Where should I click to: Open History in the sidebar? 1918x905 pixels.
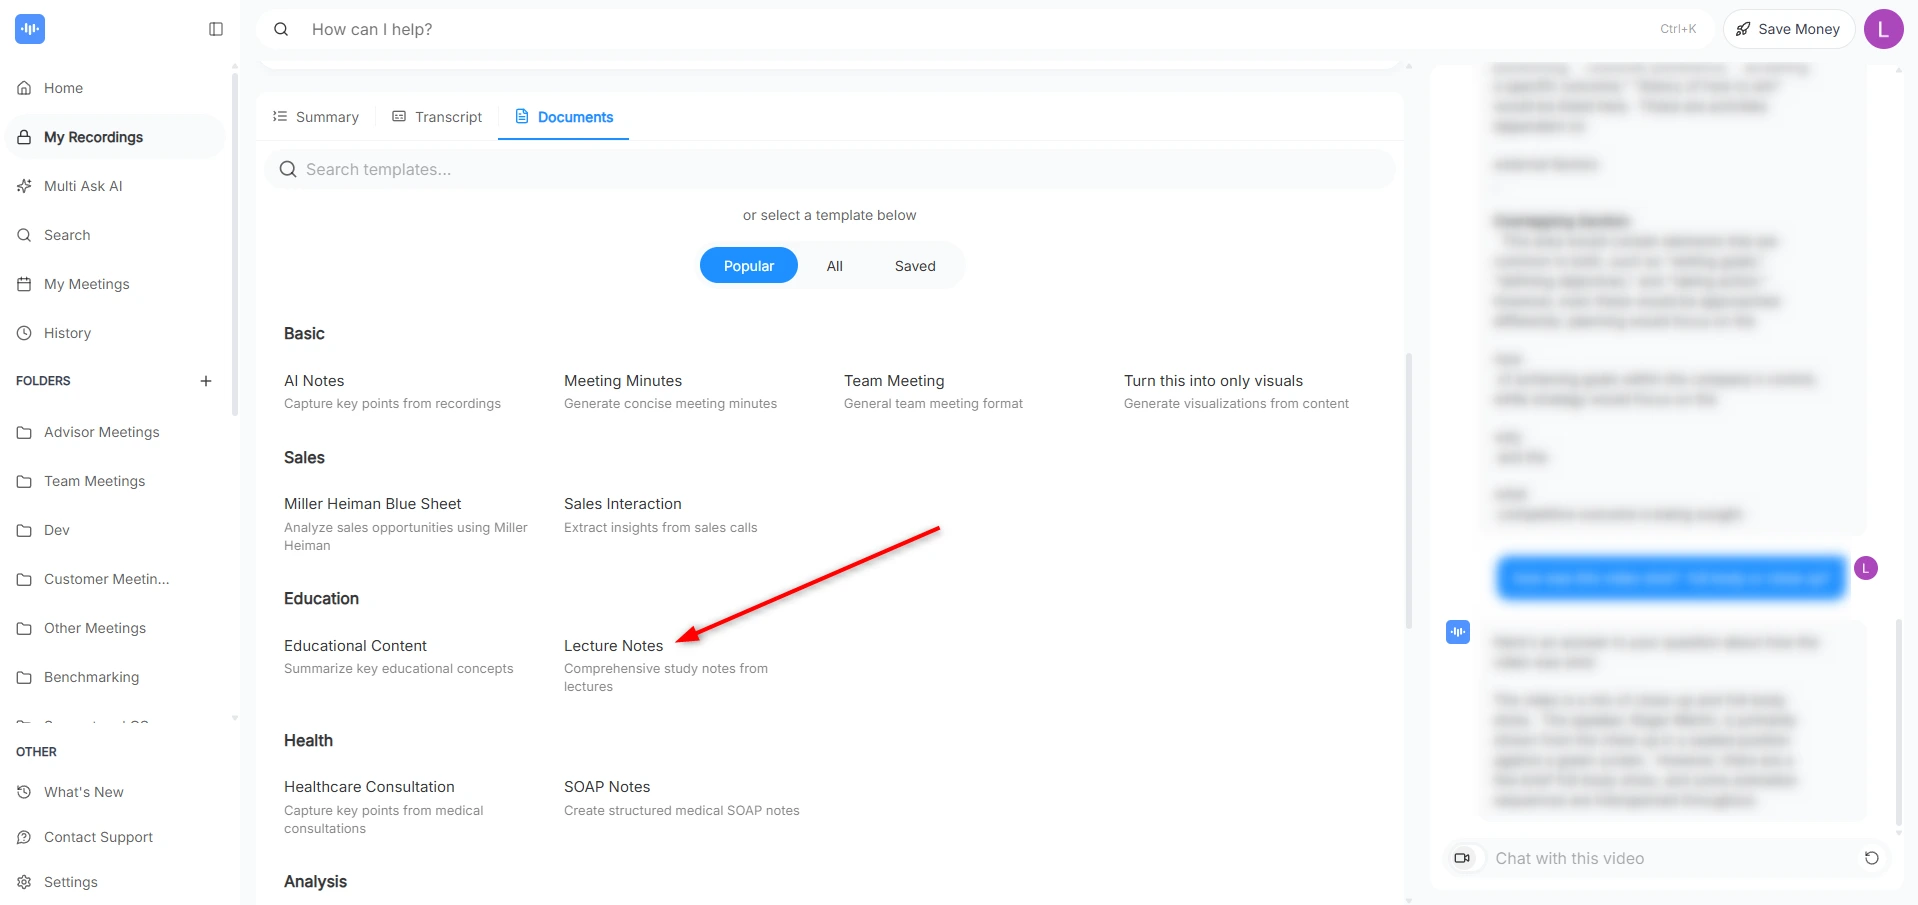pos(67,333)
